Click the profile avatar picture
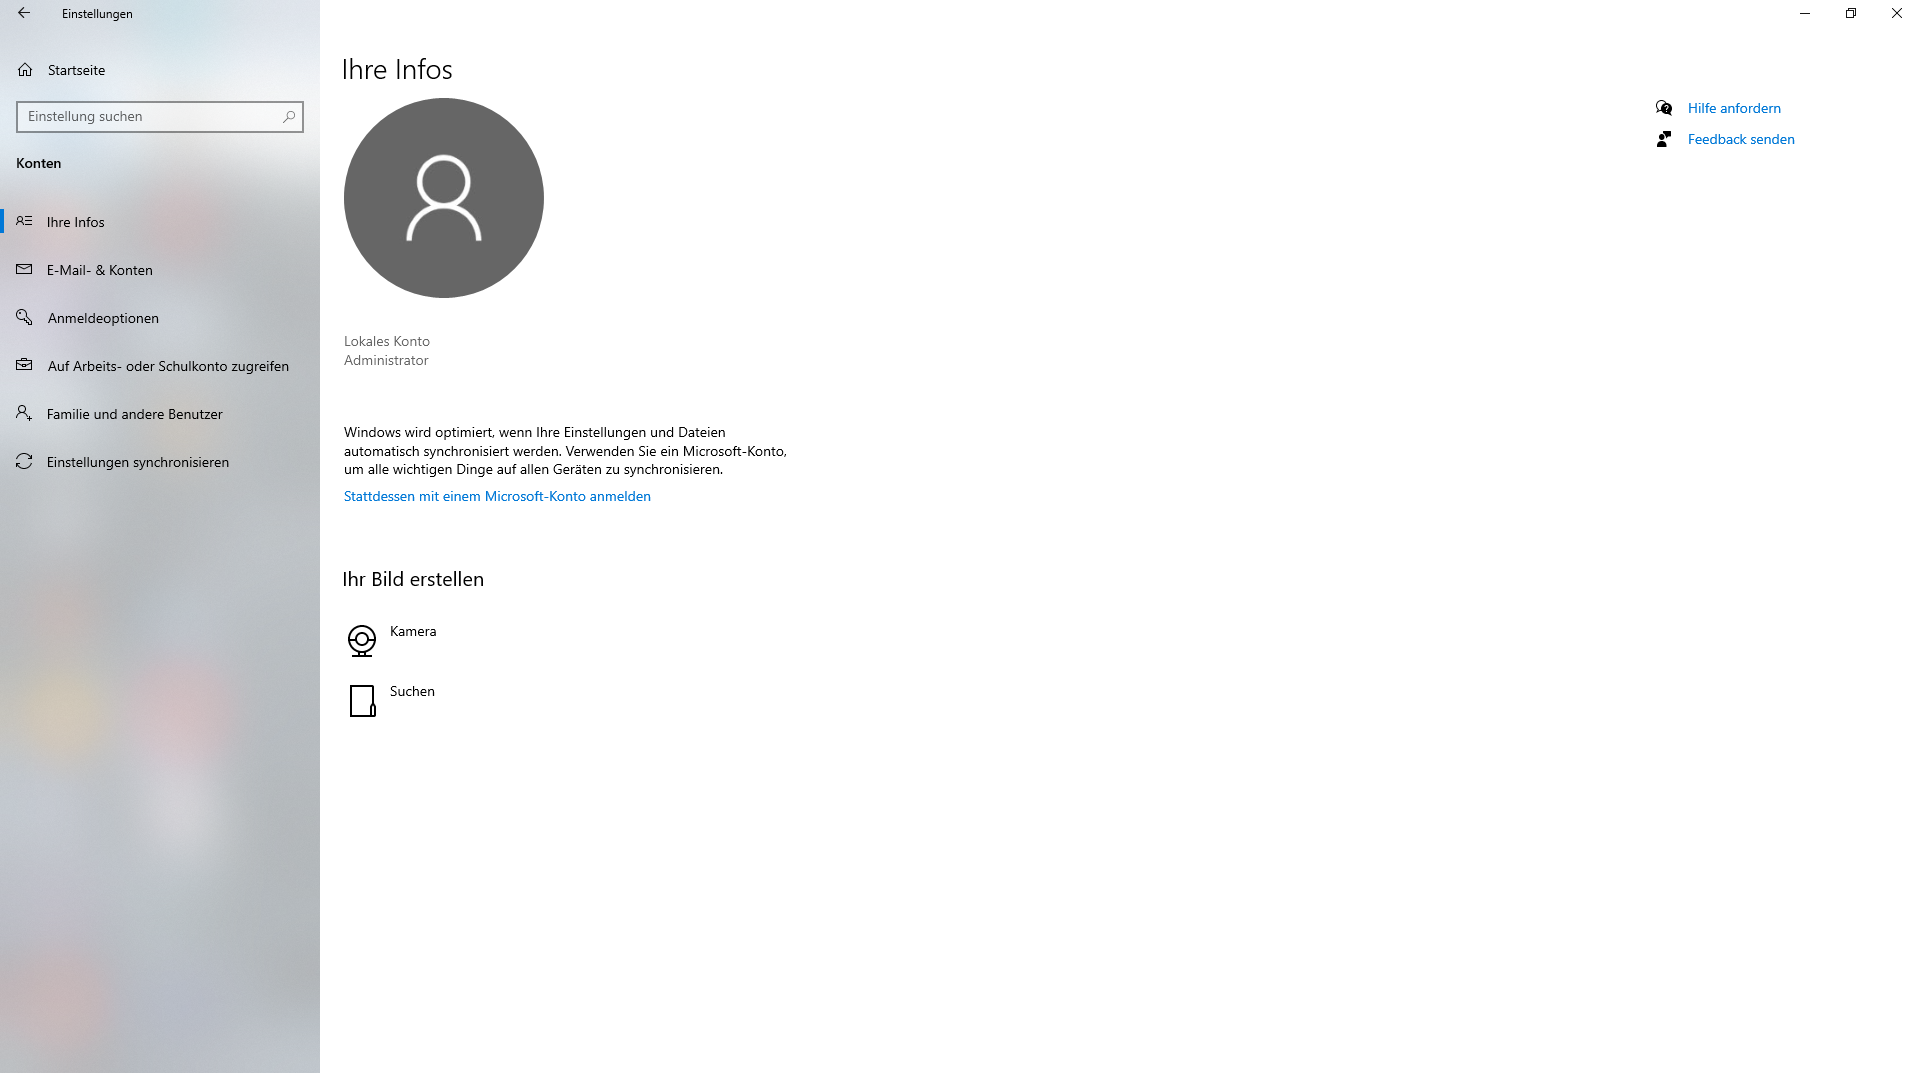Screen dimensions: 1920x1073 [444, 198]
